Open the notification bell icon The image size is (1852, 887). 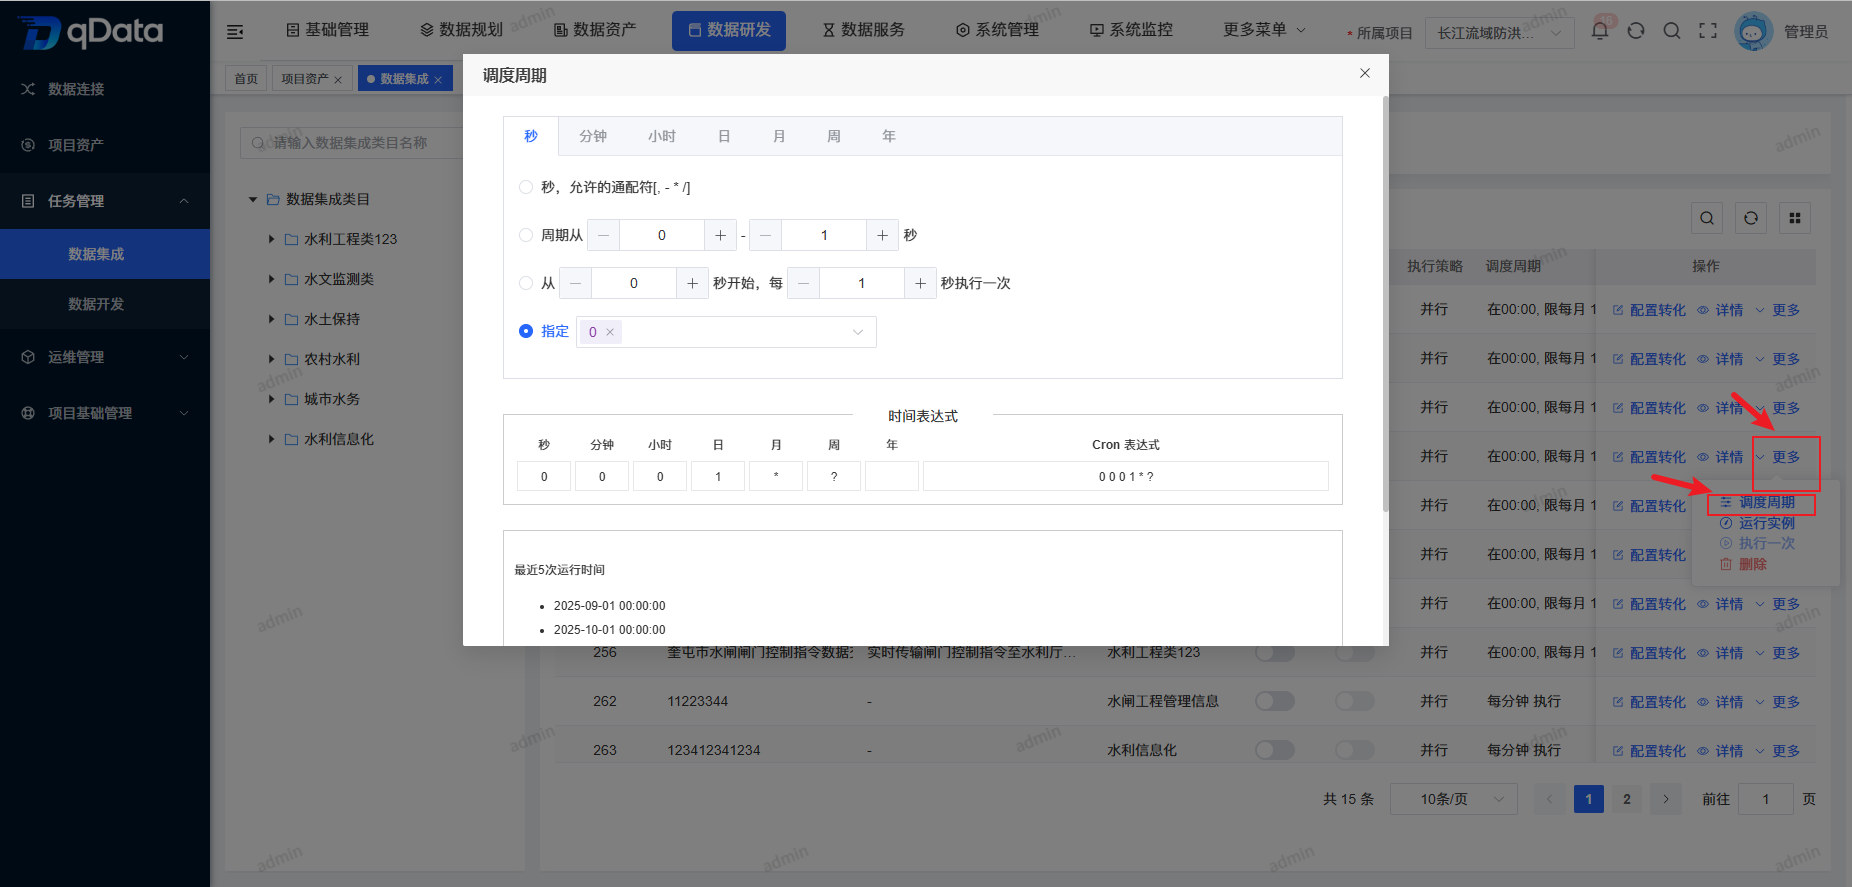click(1600, 30)
